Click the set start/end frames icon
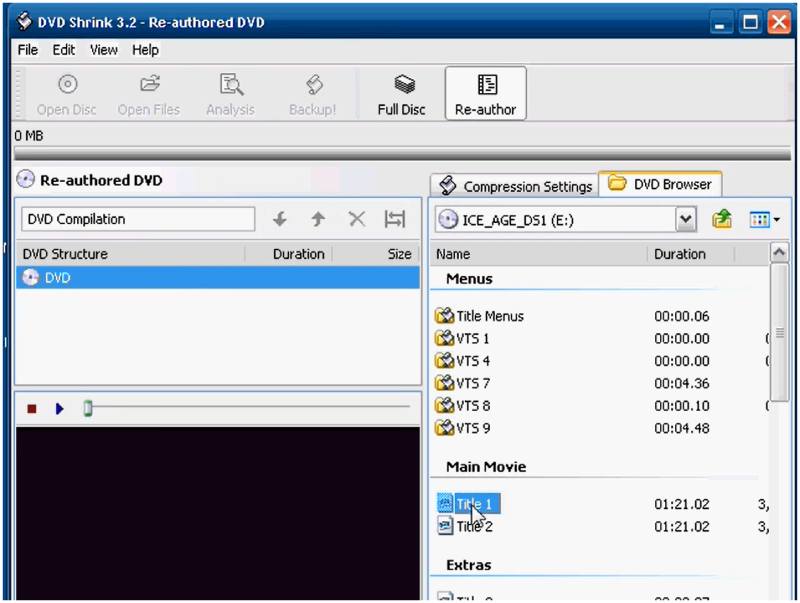 coord(395,219)
